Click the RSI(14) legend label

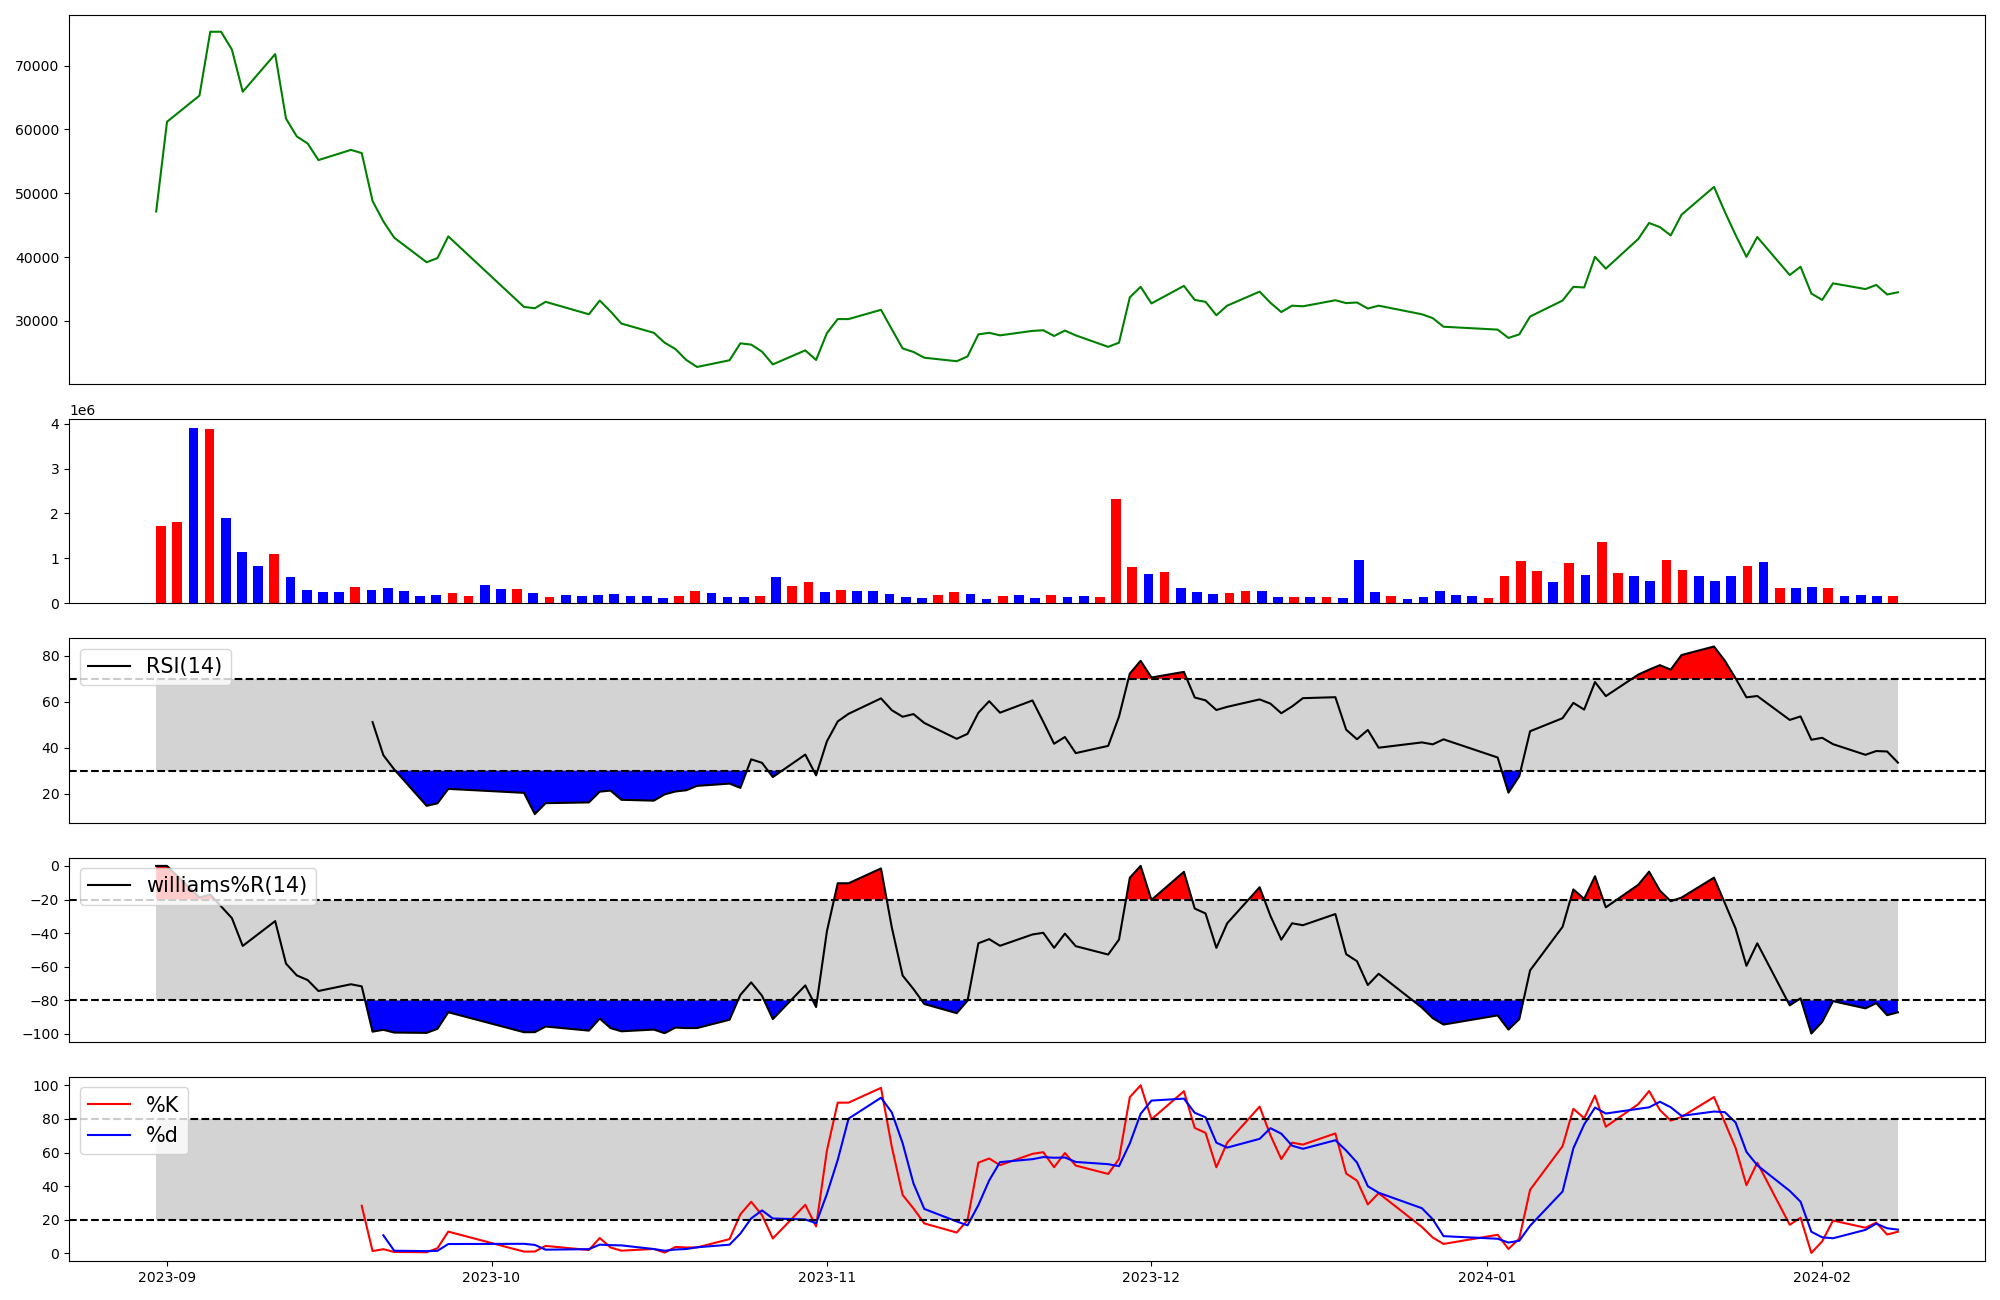[183, 666]
